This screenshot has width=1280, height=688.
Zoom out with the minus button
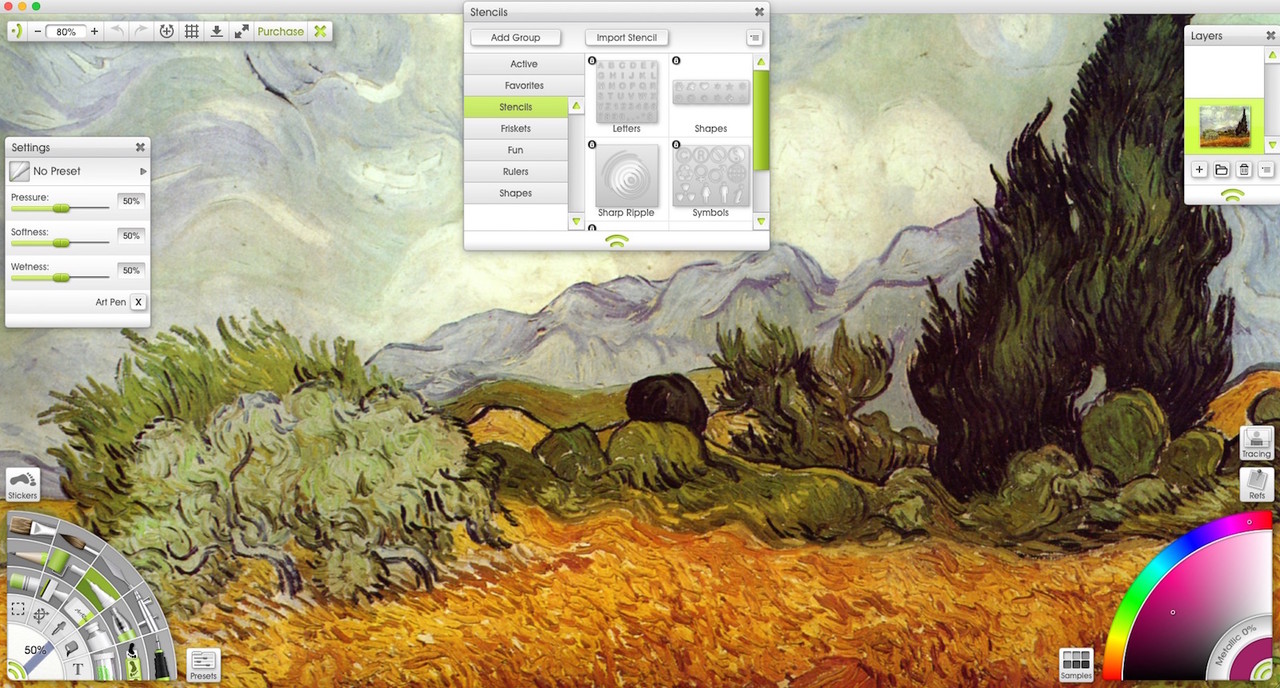click(38, 31)
